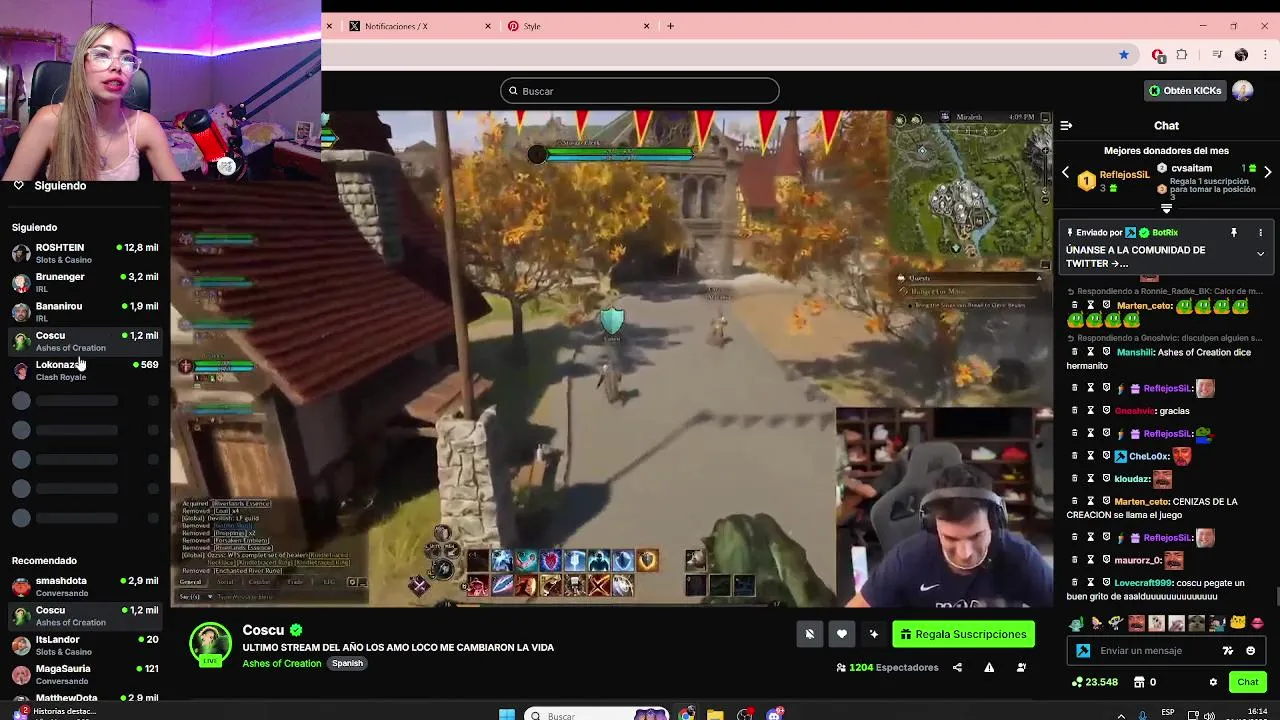Screen dimensions: 1280x720
Task: Click the user icon right of the report triangle
Action: click(1021, 667)
